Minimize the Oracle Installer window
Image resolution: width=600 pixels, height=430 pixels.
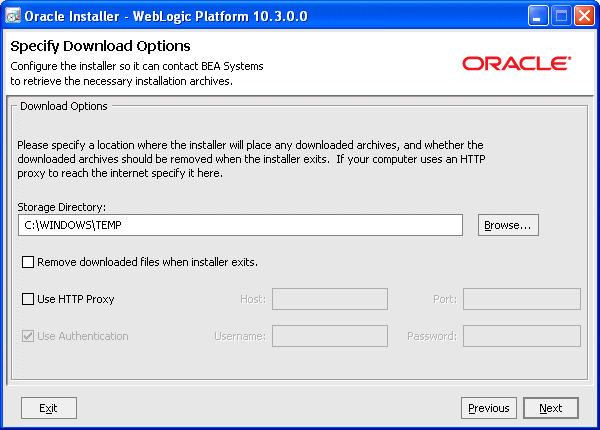(x=538, y=16)
